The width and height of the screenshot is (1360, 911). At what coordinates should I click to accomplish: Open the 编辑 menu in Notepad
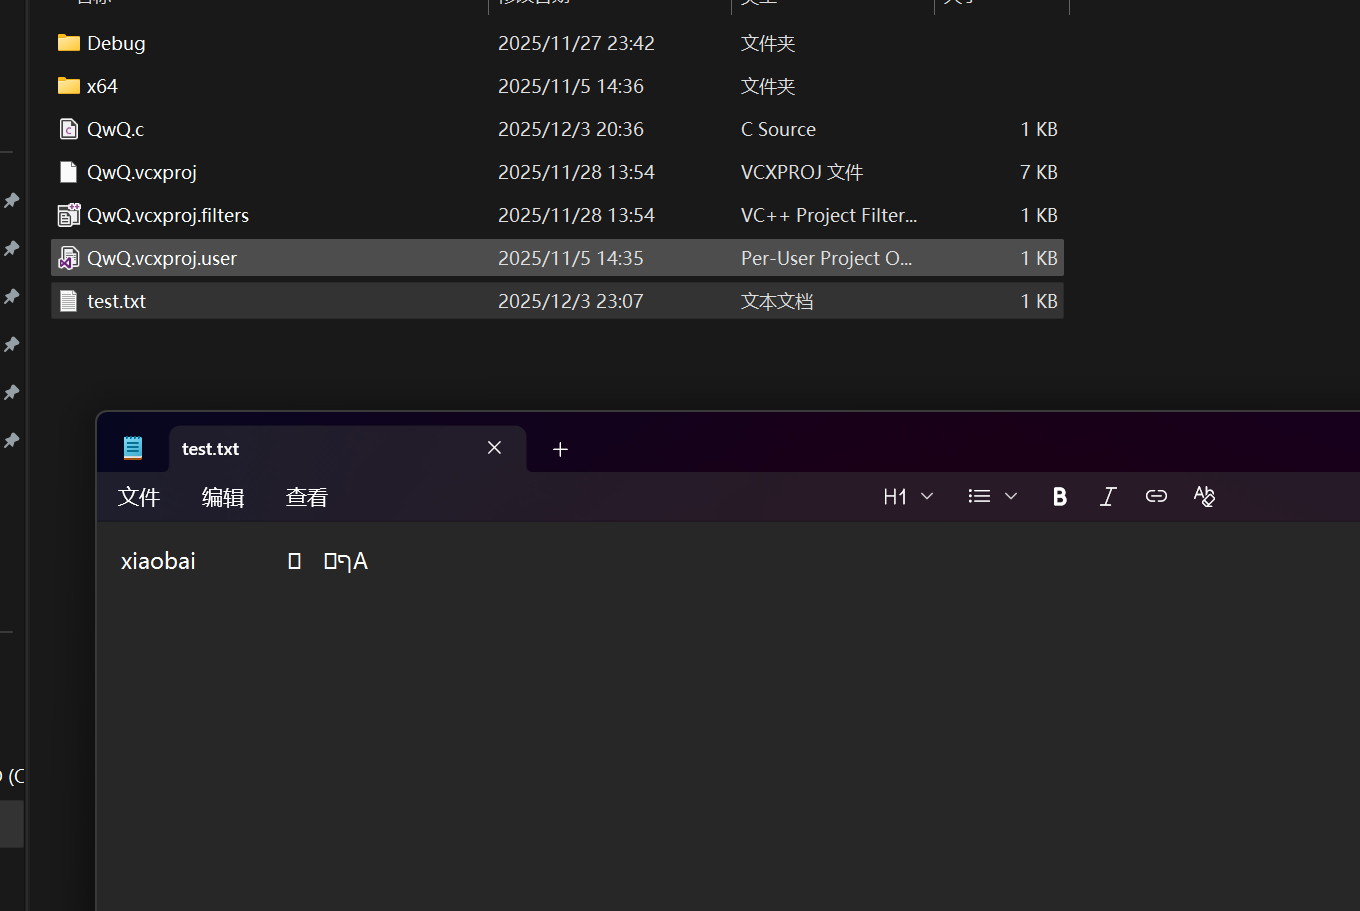(x=223, y=497)
